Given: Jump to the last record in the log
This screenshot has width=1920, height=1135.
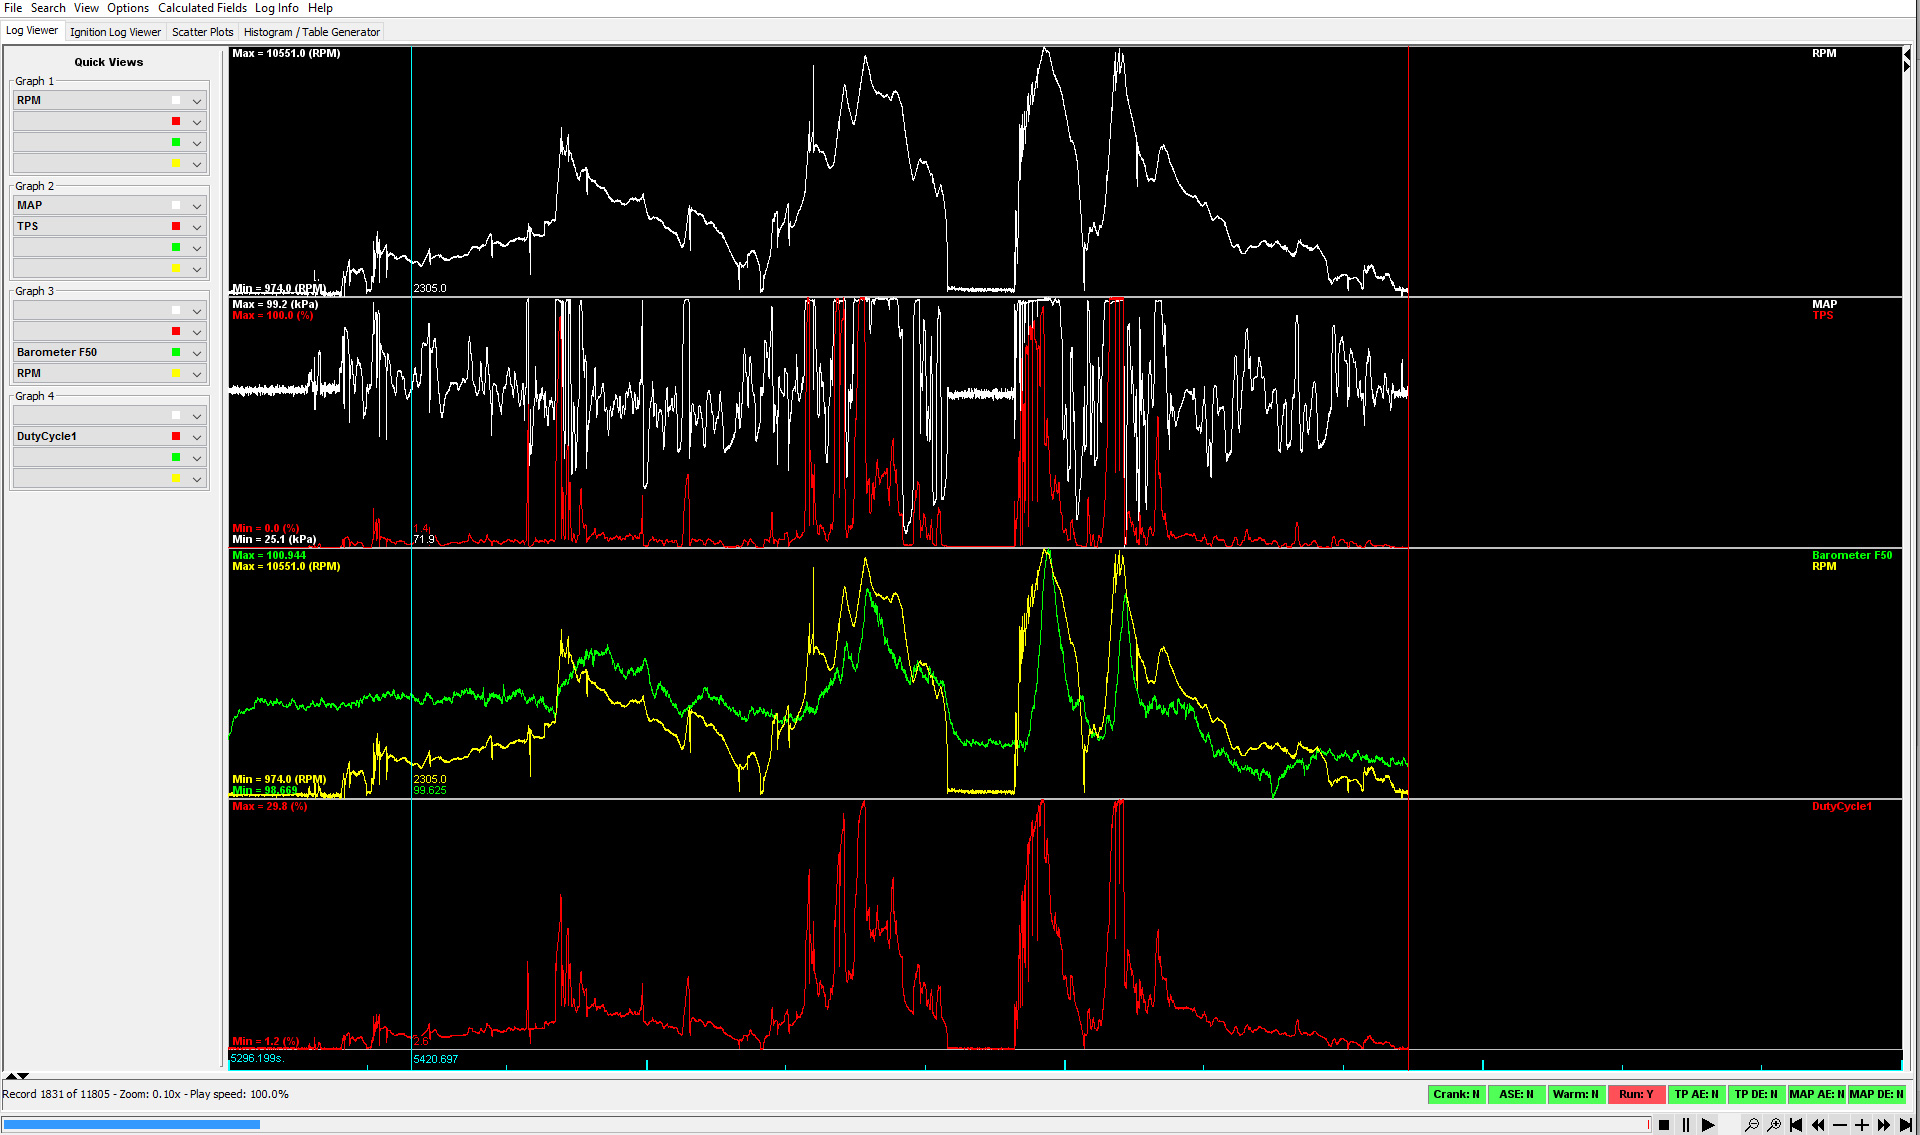Looking at the screenshot, I should point(1906,1125).
